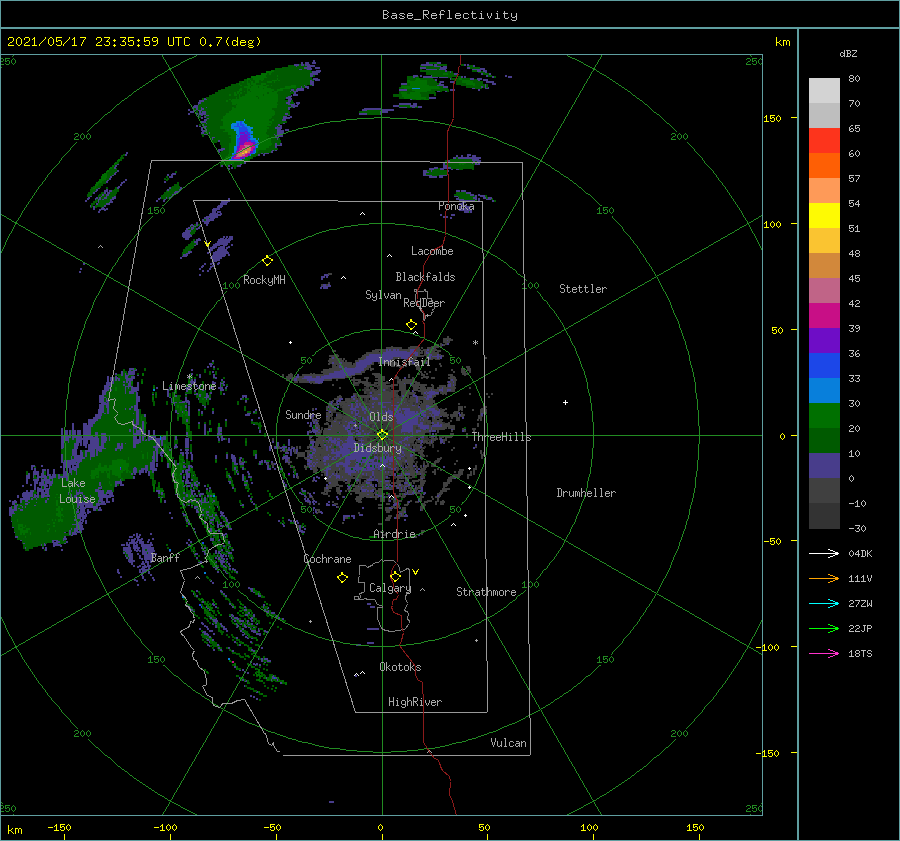
Task: Pick the orange 57–60 dBZ swatch
Action: point(824,166)
